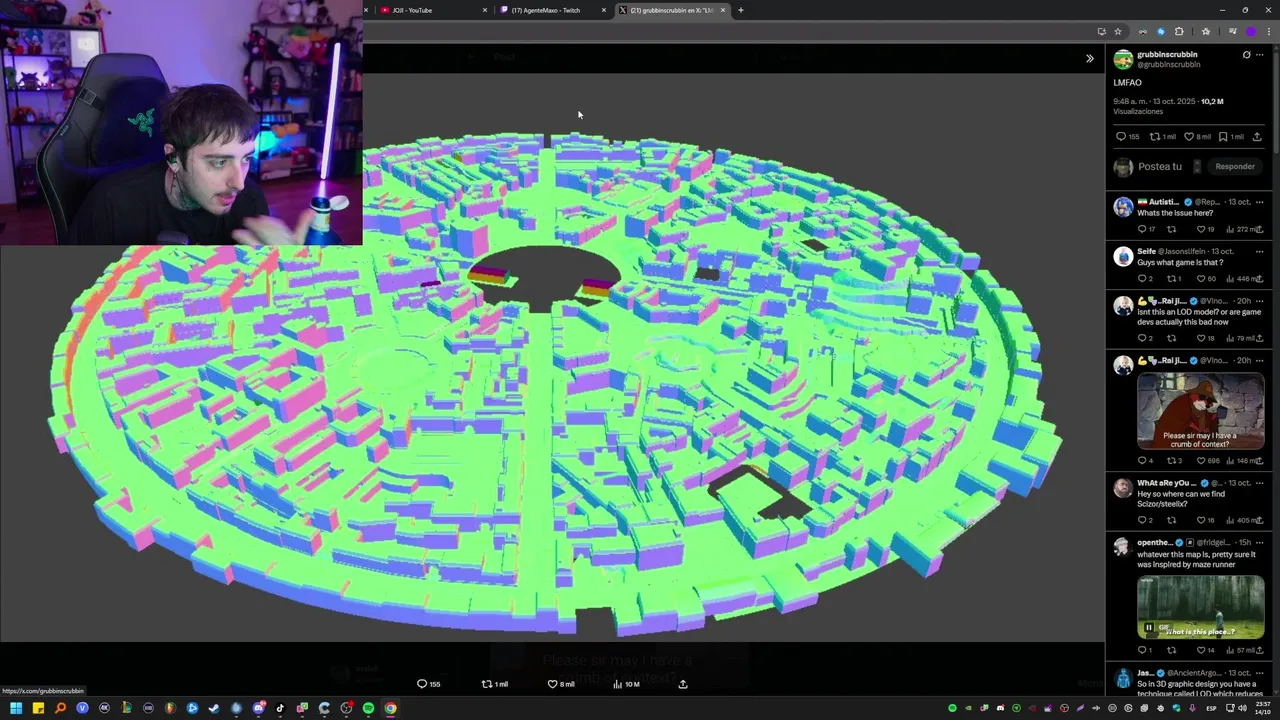1280x720 pixels.
Task: Open the 10,2 M Visualizaciones analytics
Action: click(x=1212, y=101)
